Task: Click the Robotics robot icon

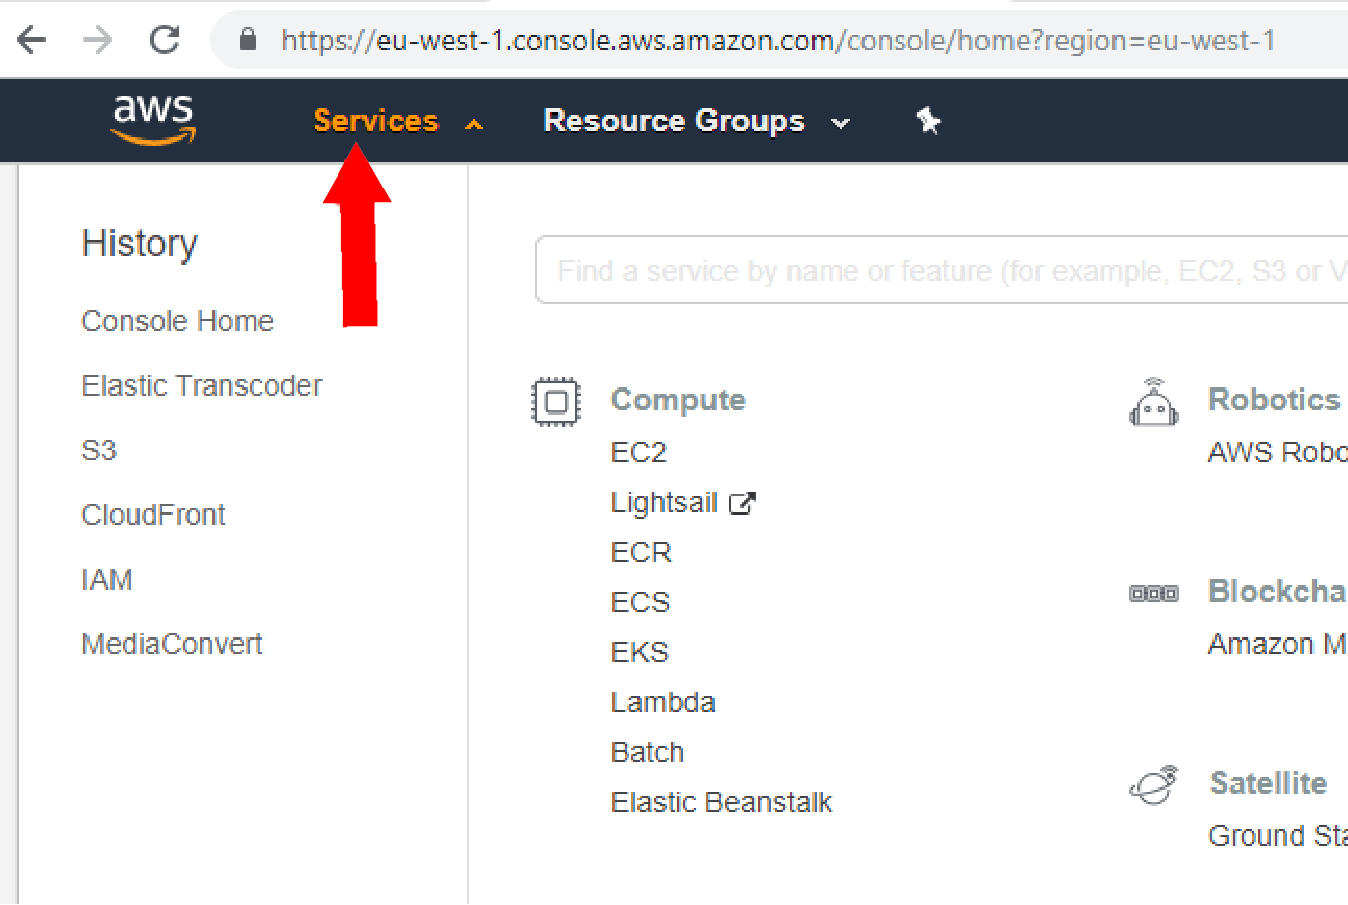Action: [1154, 402]
